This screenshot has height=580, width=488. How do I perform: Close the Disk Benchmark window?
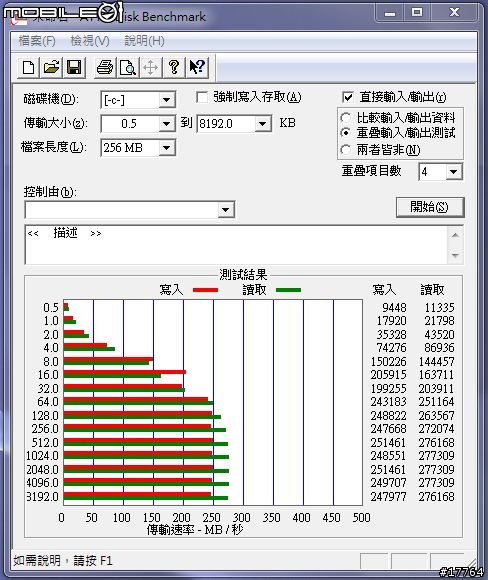[454, 13]
